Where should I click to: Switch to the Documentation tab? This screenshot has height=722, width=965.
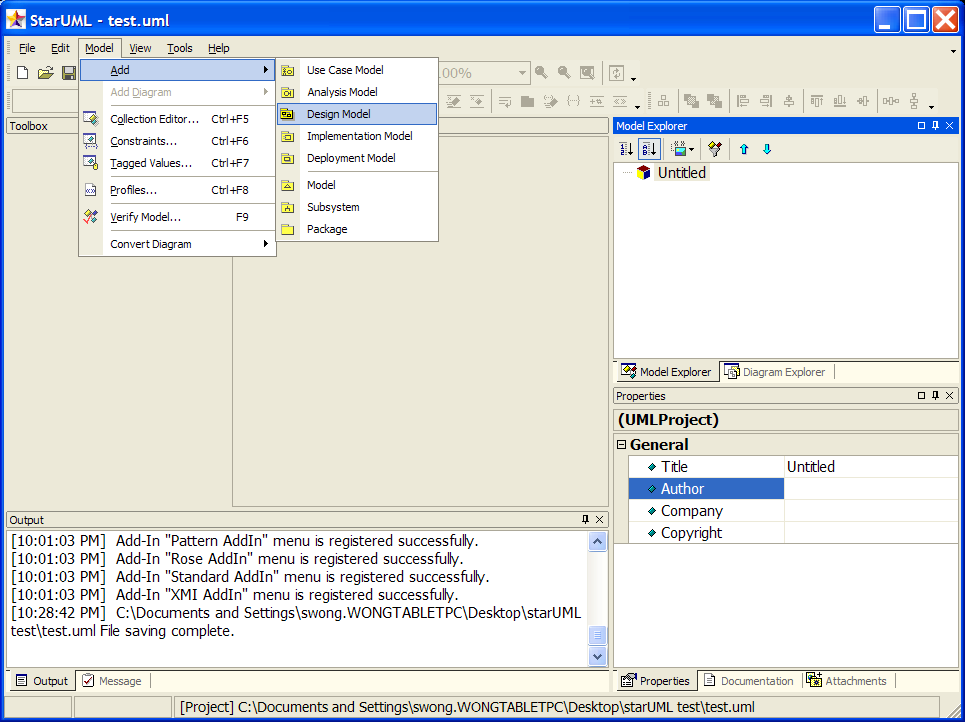[748, 681]
